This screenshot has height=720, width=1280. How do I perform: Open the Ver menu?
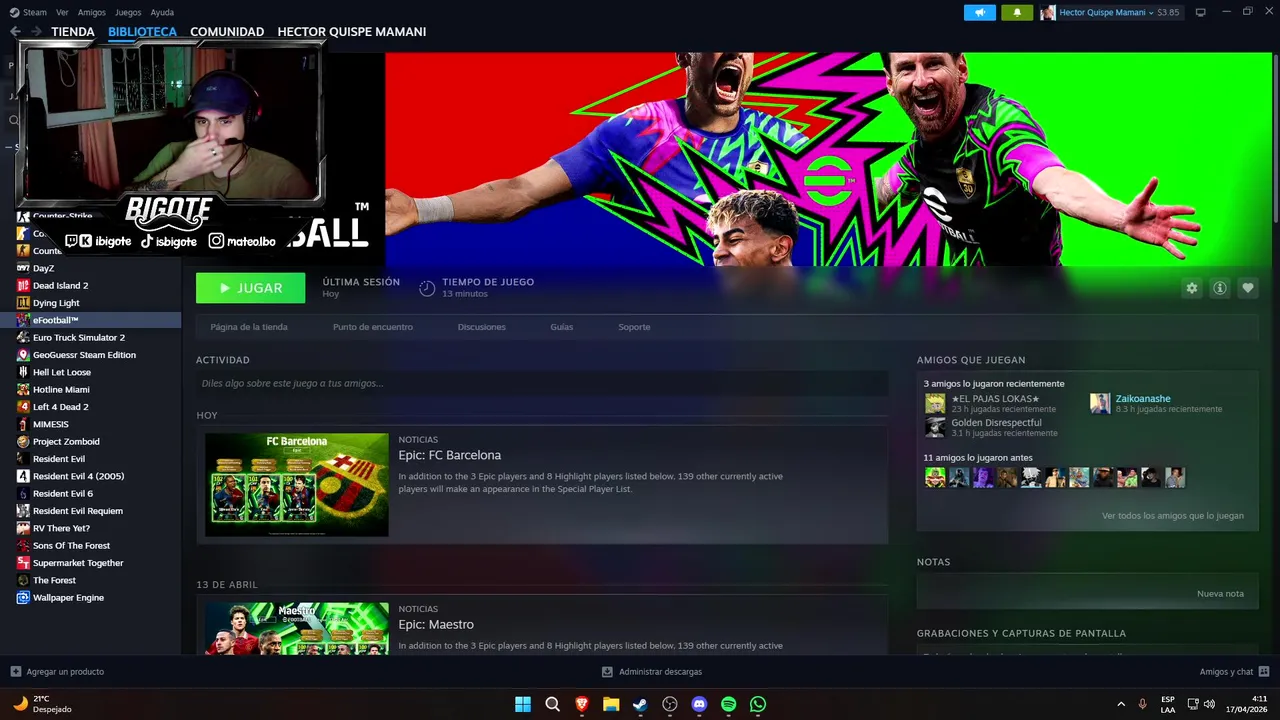pos(62,12)
